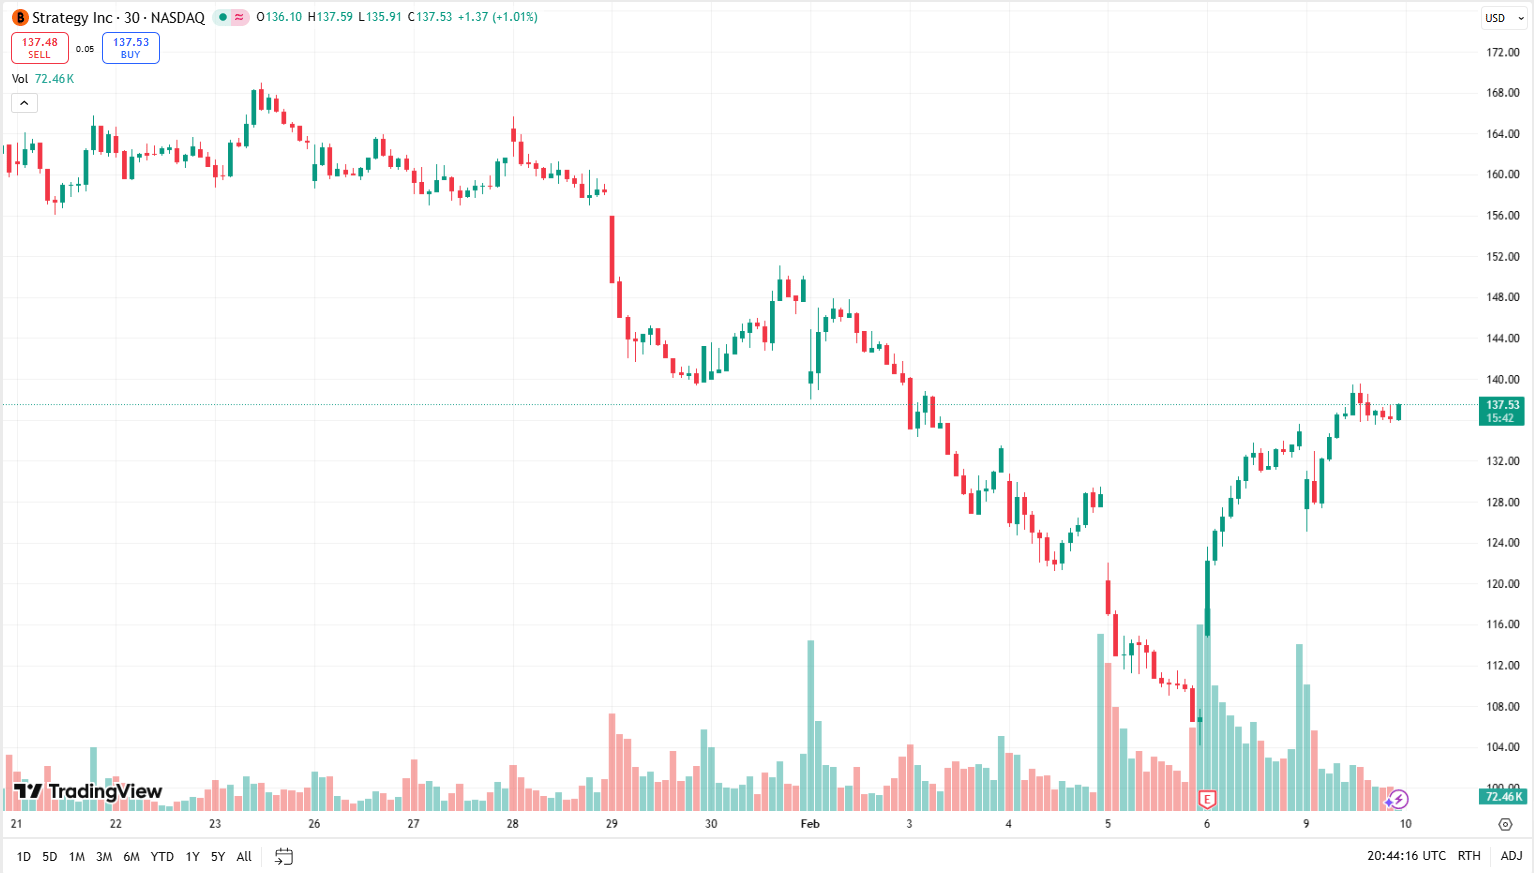Viewport: 1534px width, 873px height.
Task: Open the chart settings gear icon
Action: tap(1507, 823)
